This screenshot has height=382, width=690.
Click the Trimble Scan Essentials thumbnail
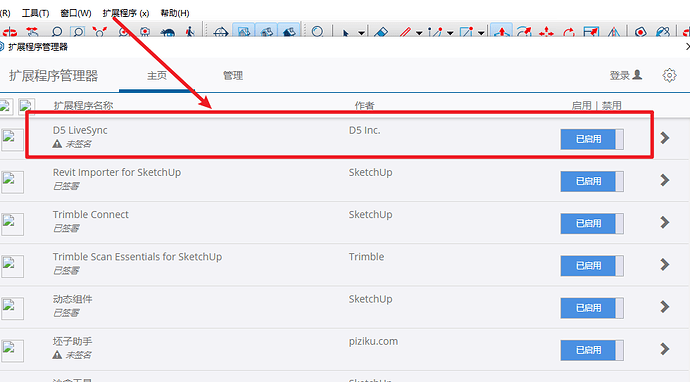pos(12,266)
